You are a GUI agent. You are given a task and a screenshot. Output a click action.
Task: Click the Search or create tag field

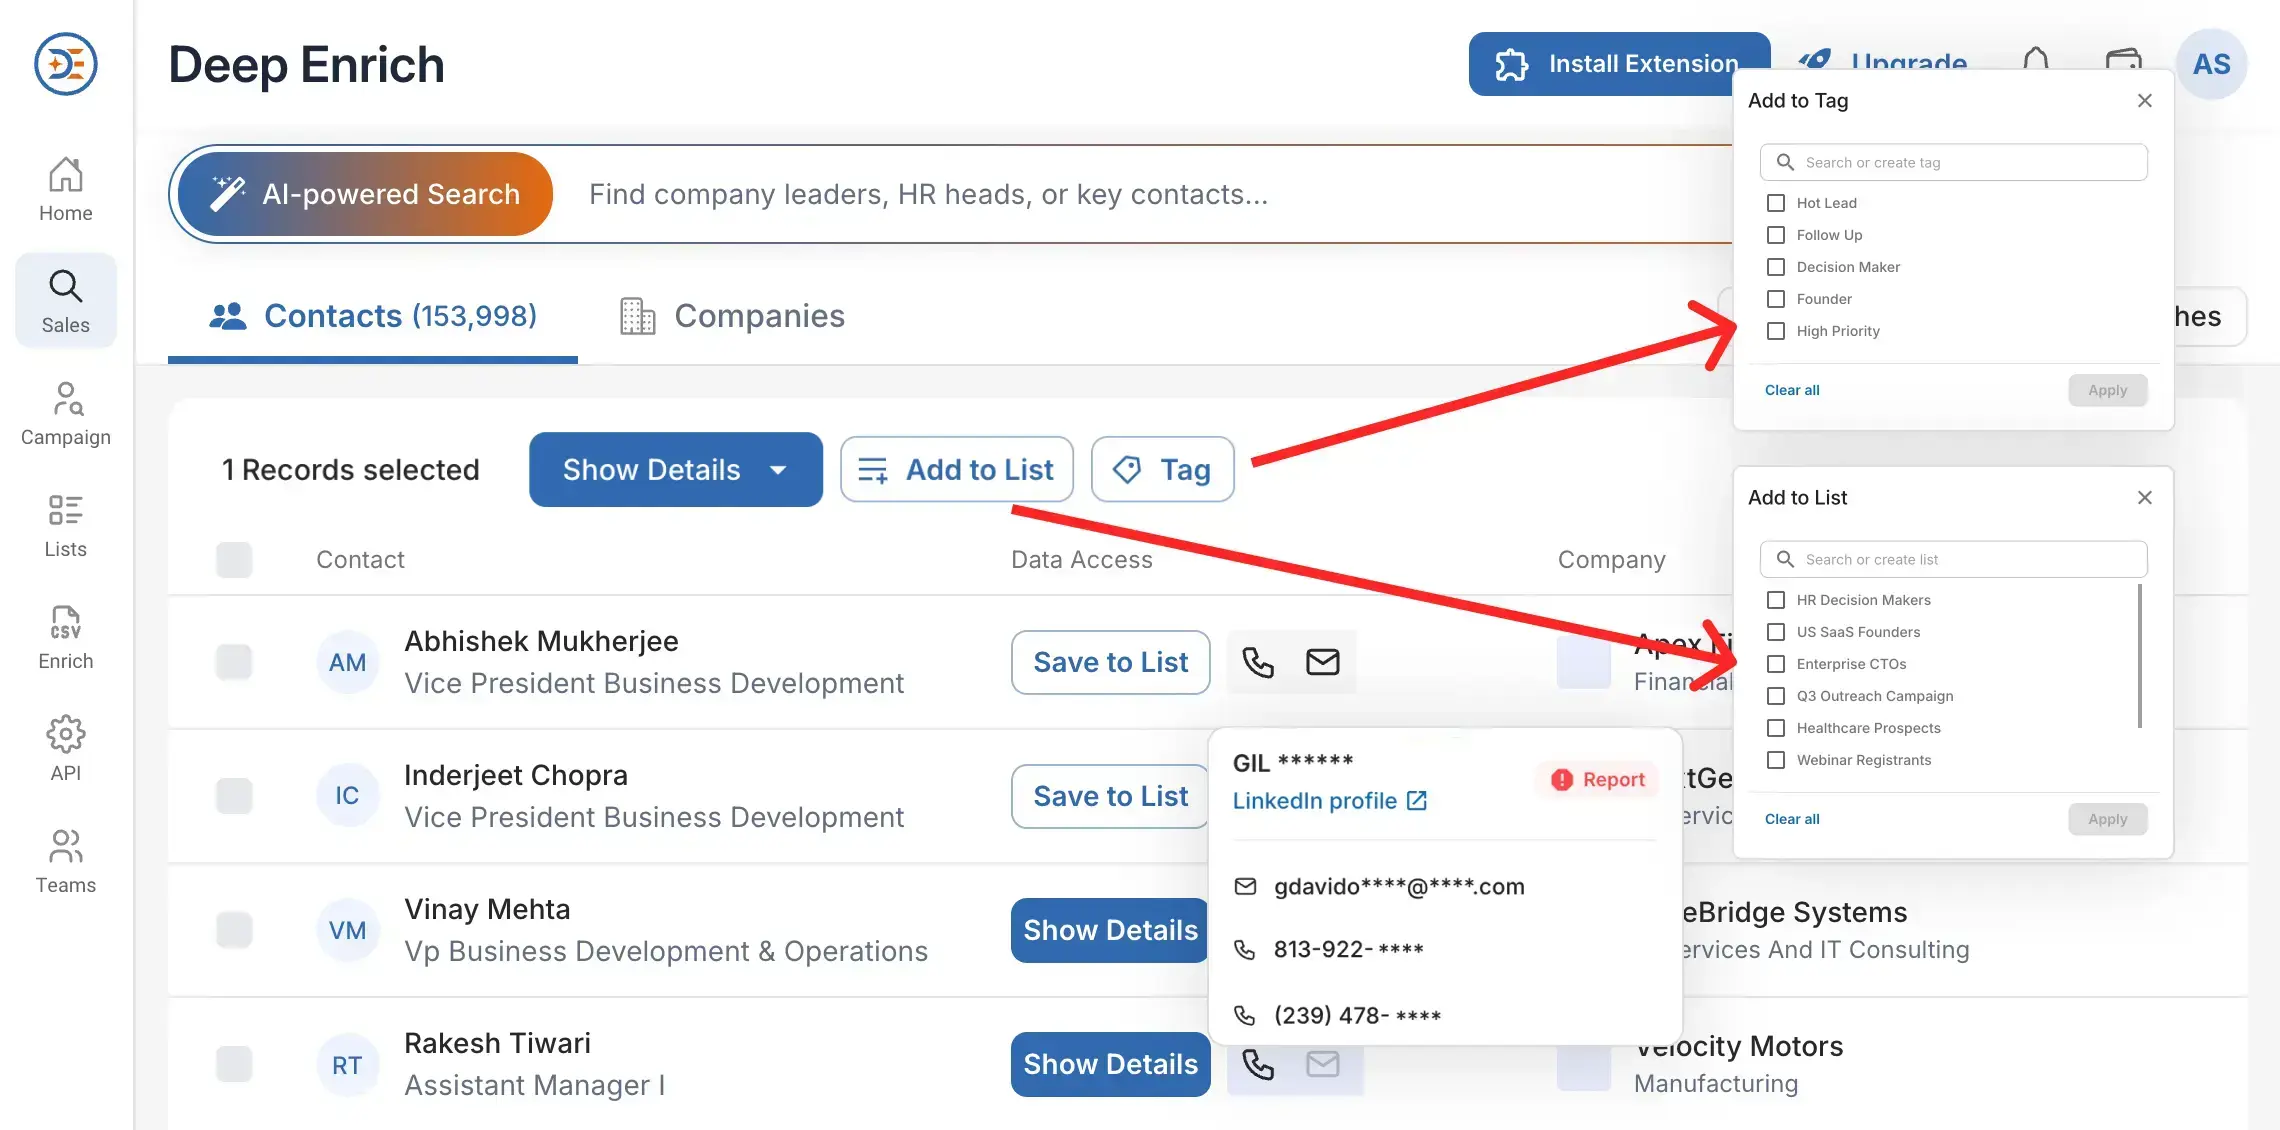click(x=1954, y=162)
